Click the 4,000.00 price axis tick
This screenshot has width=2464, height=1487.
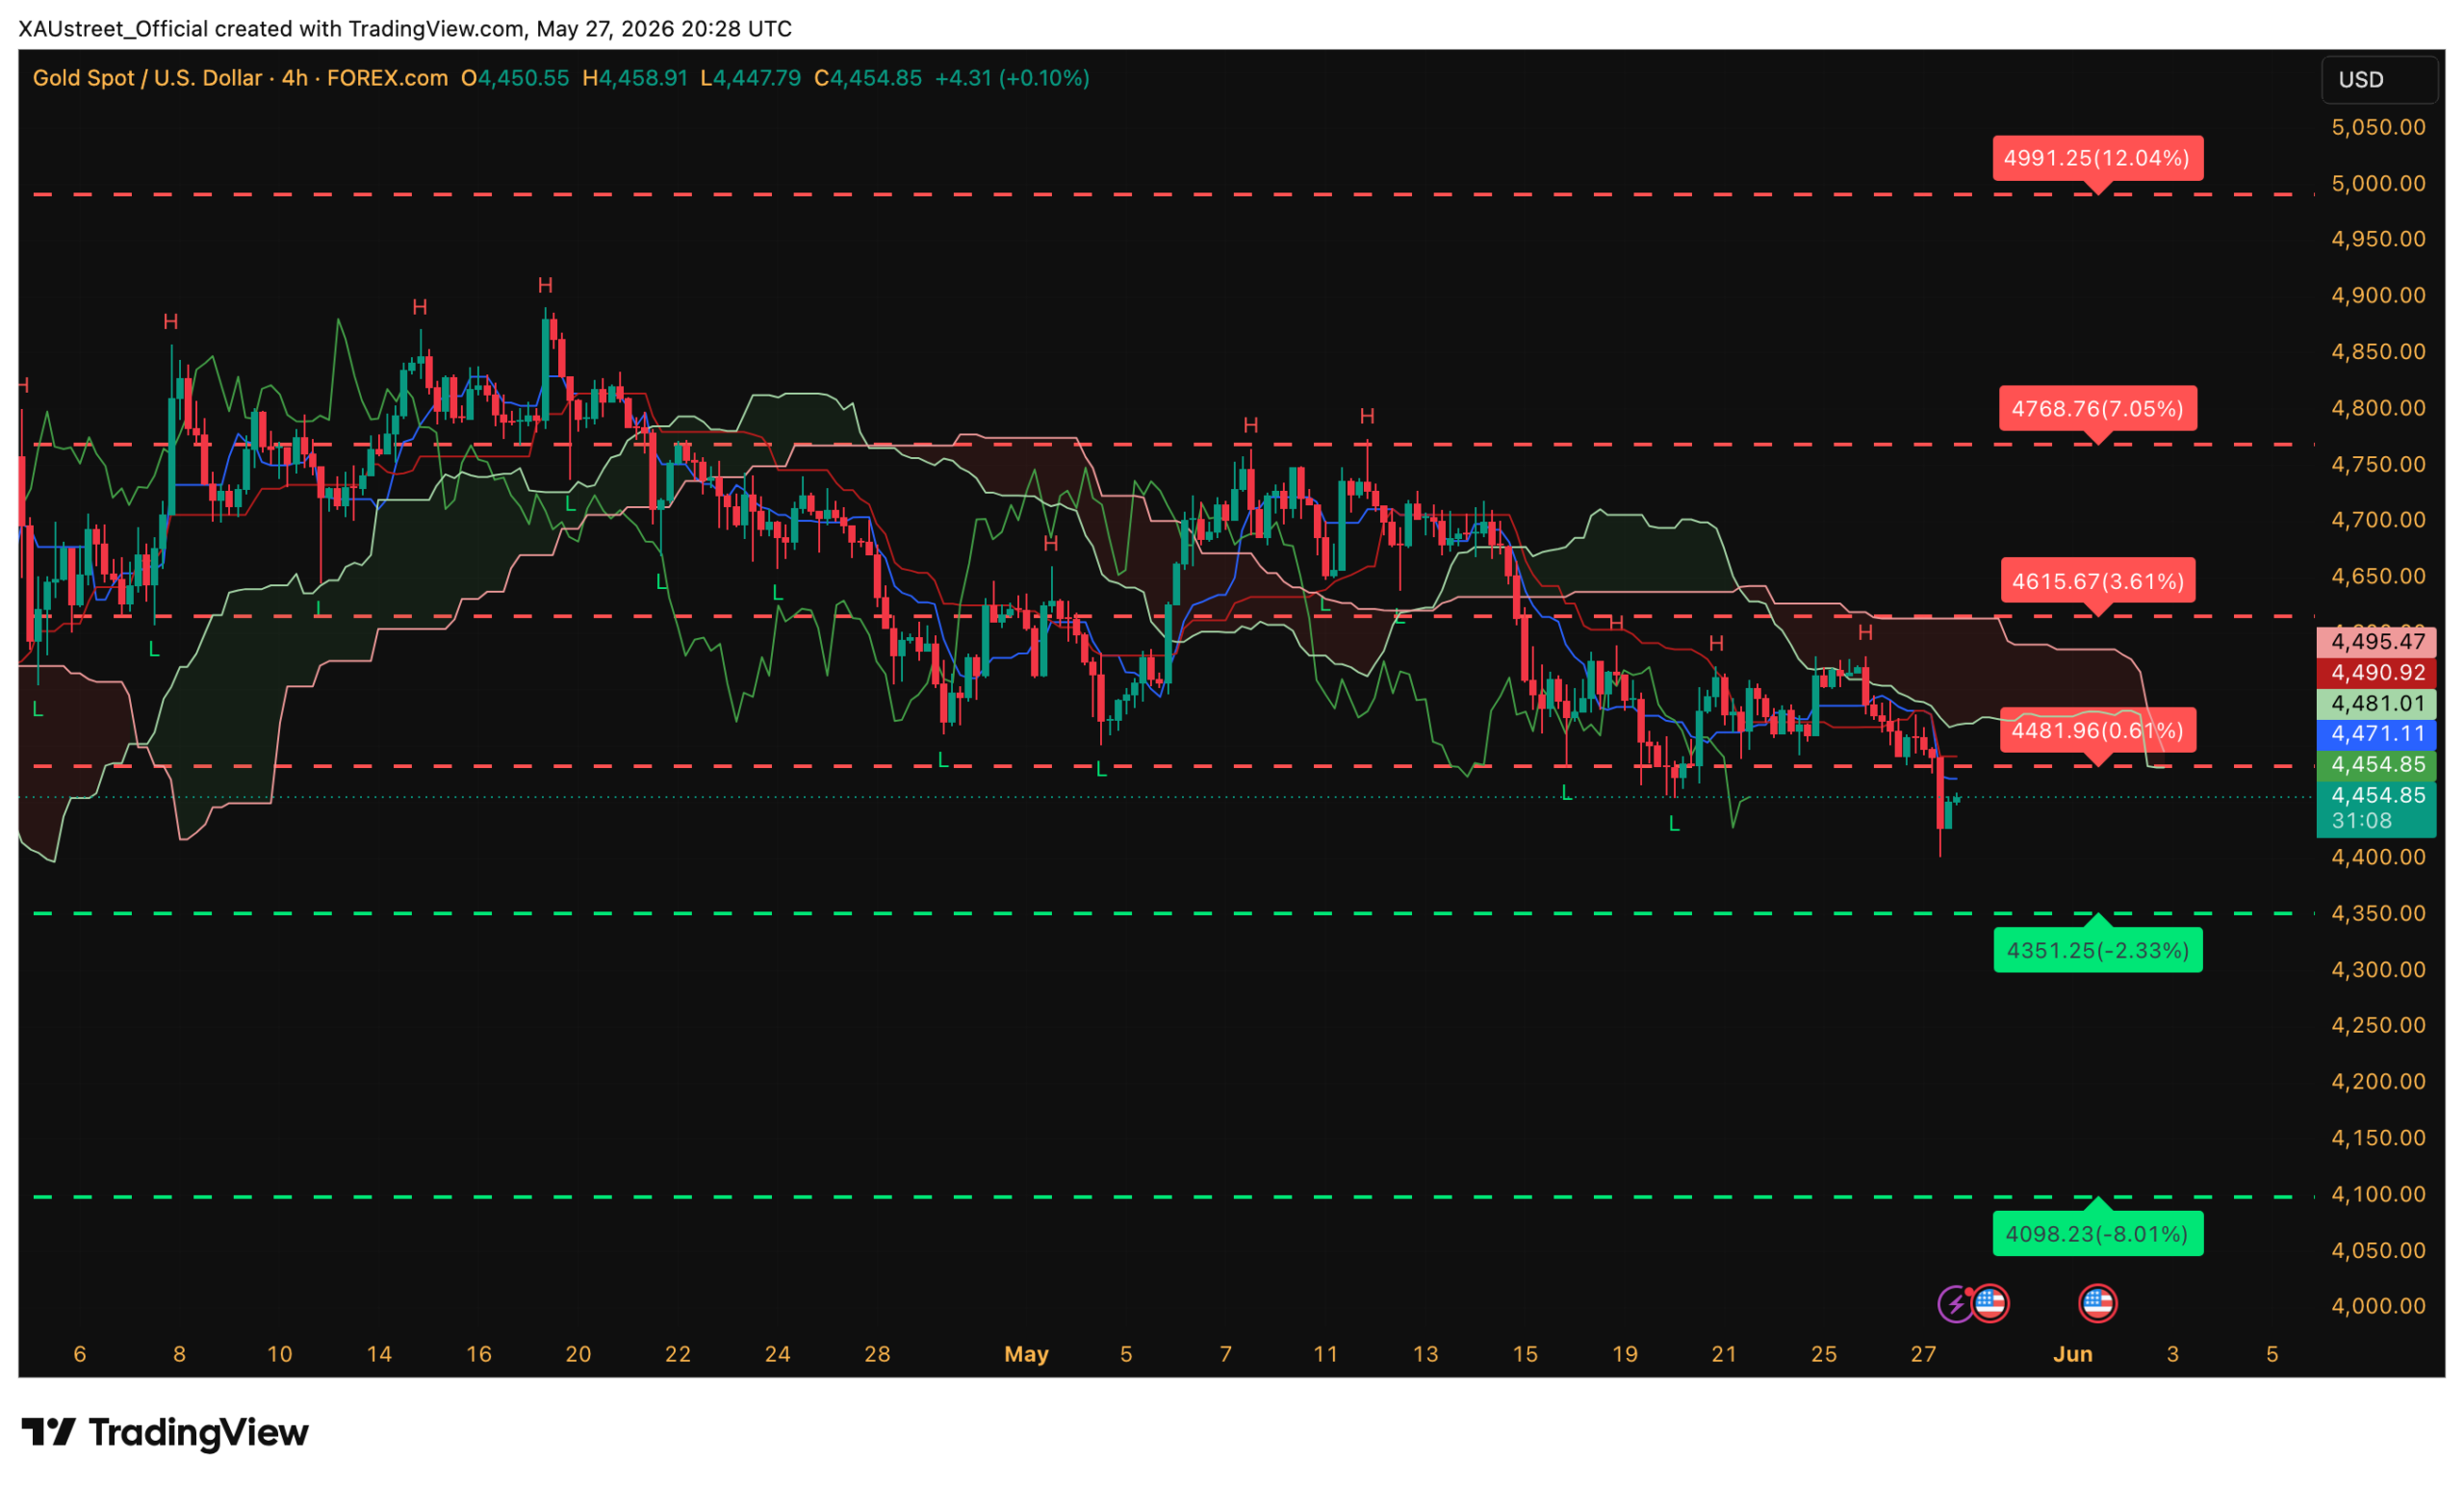tap(2378, 1306)
